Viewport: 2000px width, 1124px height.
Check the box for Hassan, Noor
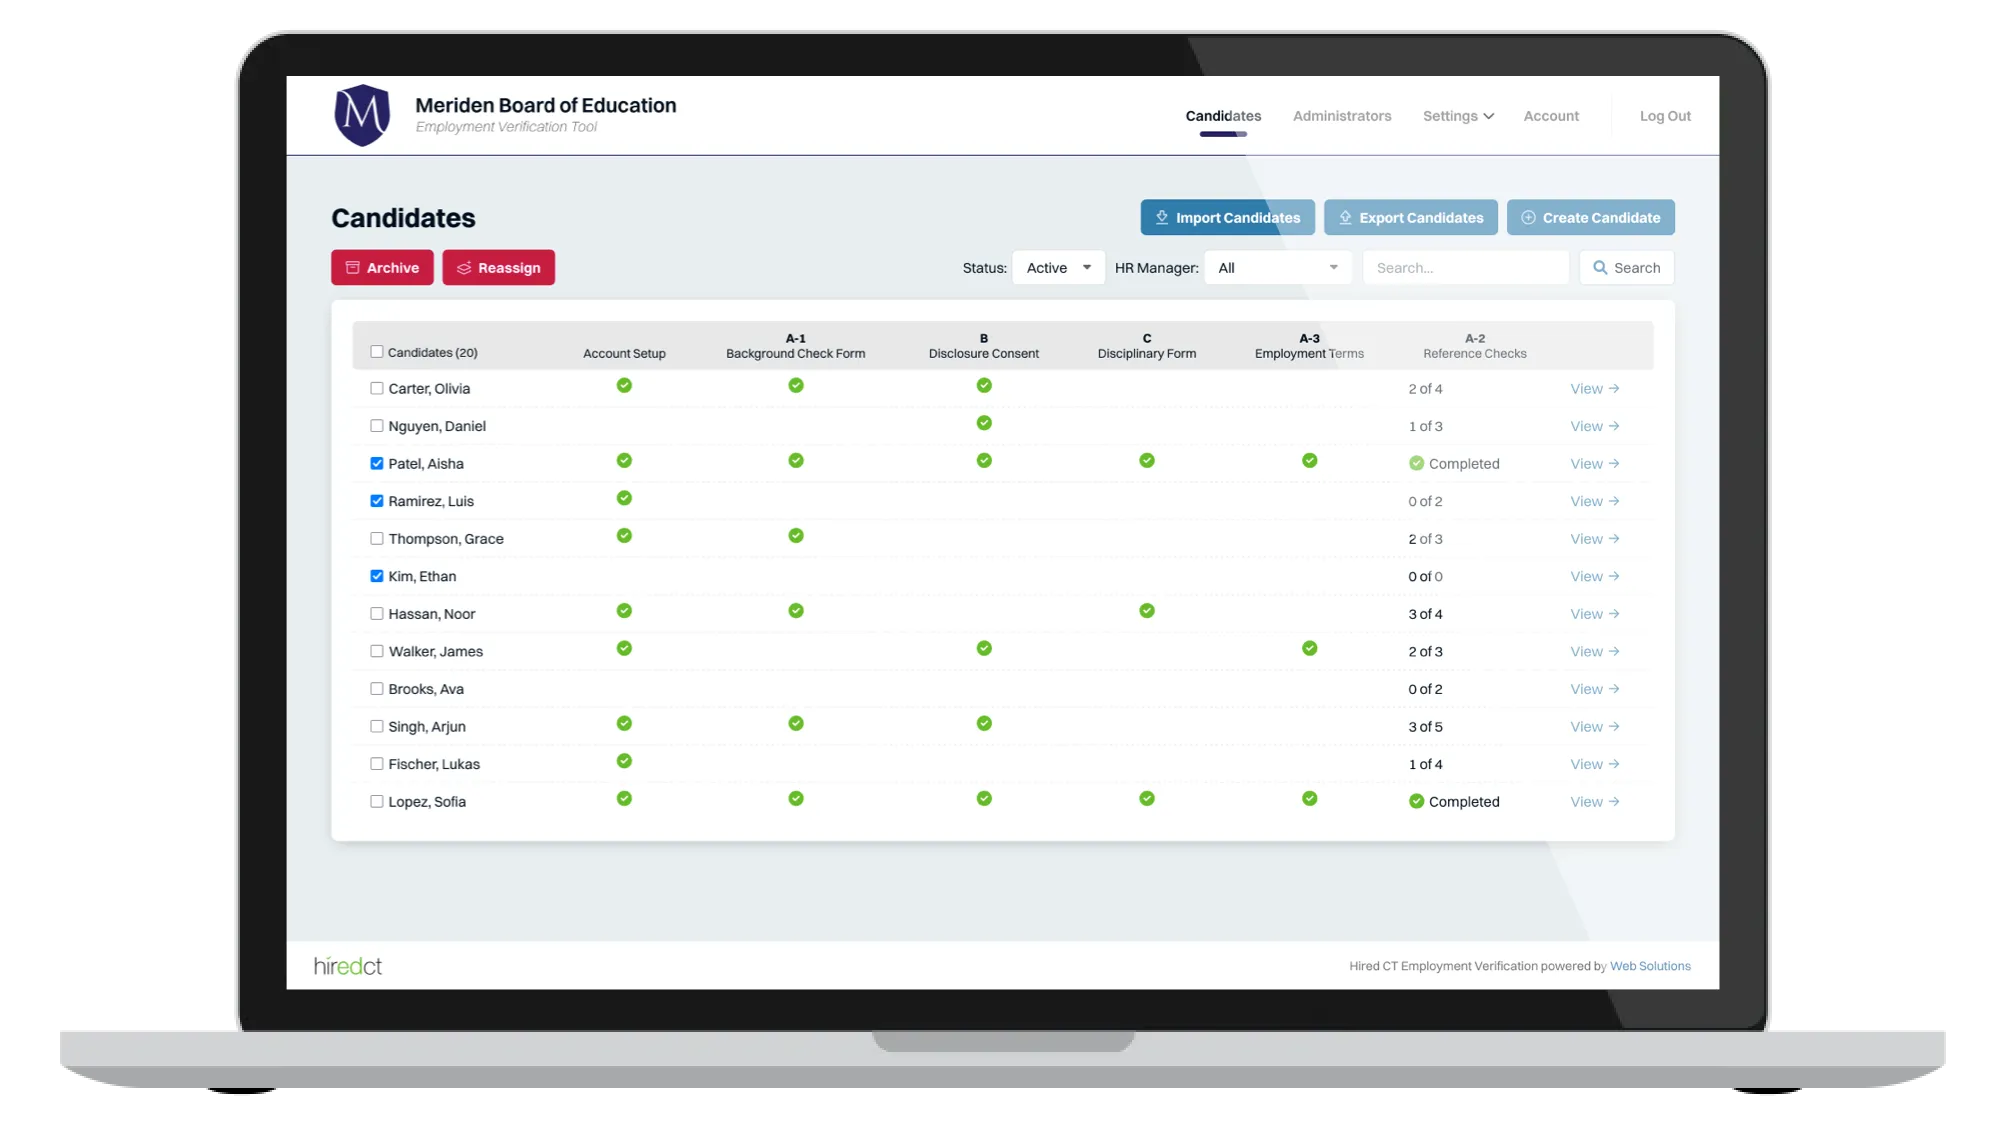(x=377, y=614)
